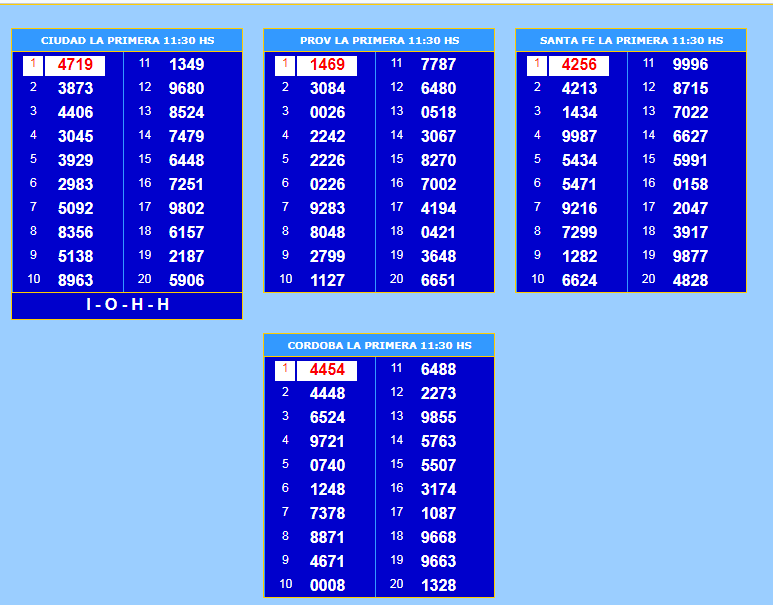Select the CORDOBA LA PRIMERA 11:30 HS header
The height and width of the screenshot is (605, 773).
[x=379, y=346]
